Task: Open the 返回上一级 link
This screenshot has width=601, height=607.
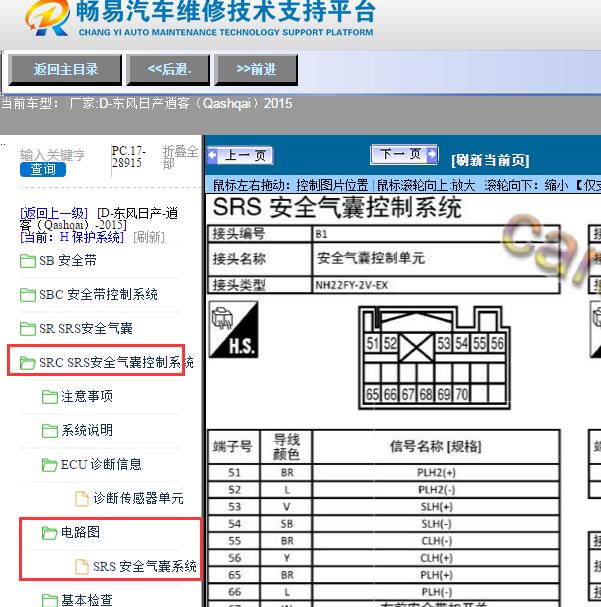Action: click(54, 213)
